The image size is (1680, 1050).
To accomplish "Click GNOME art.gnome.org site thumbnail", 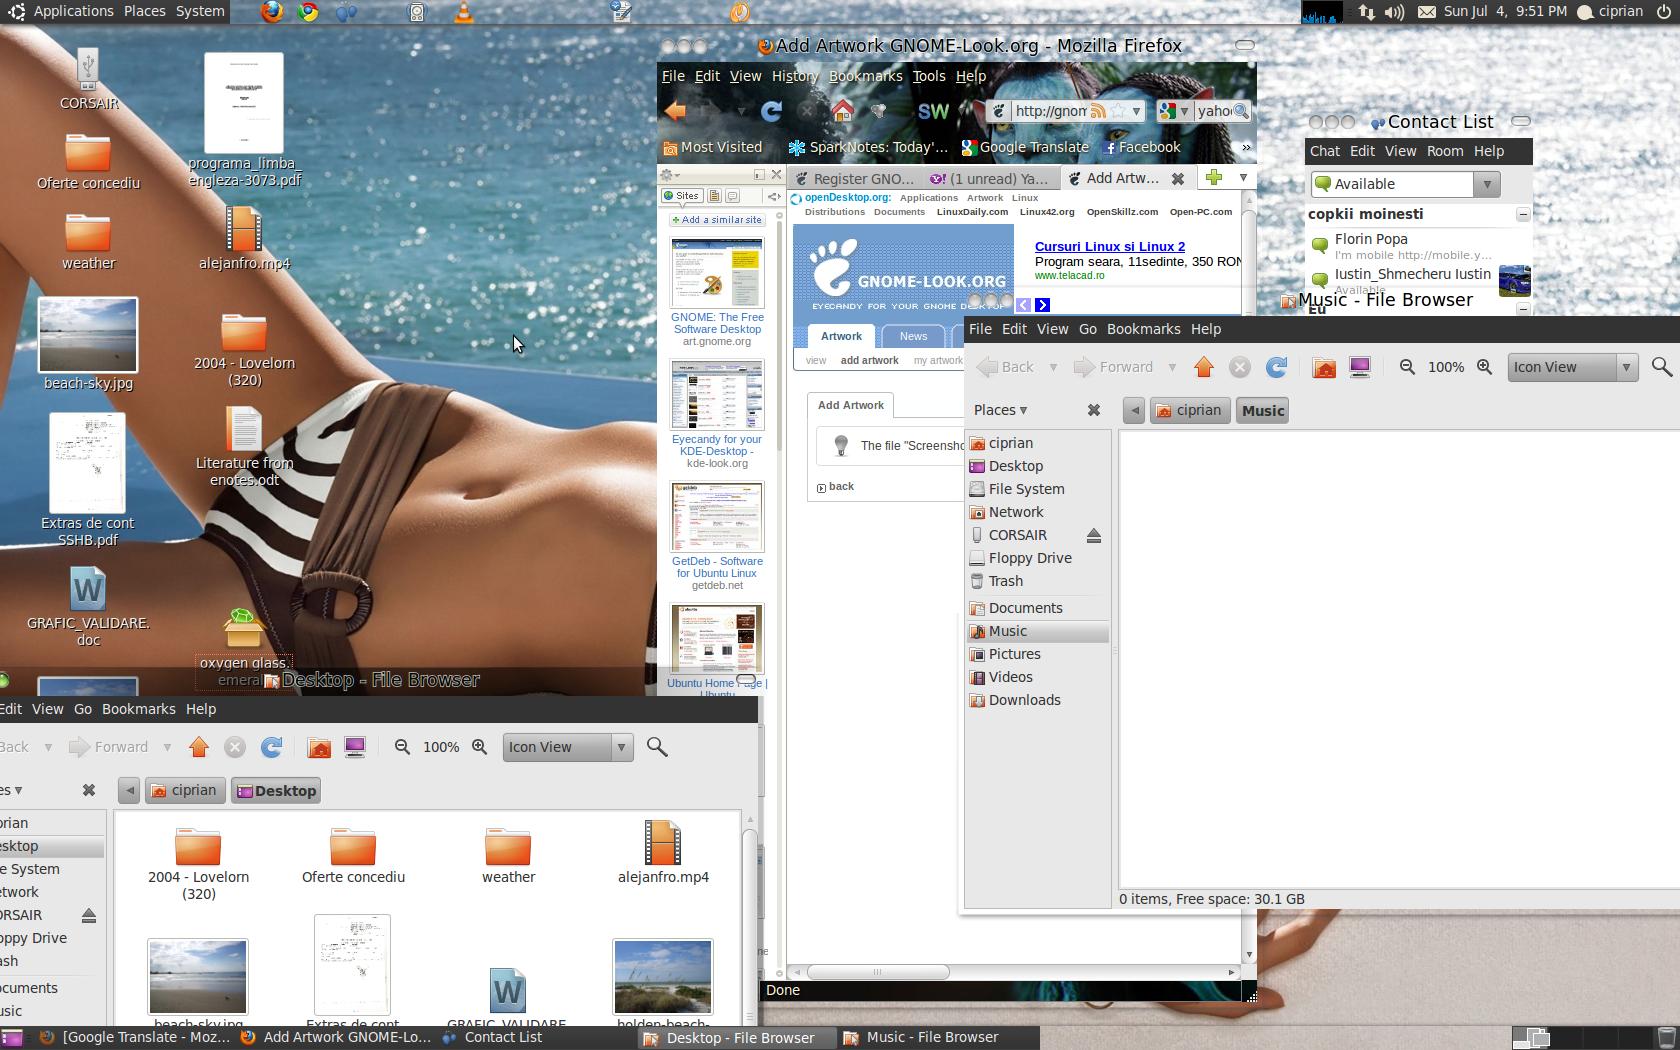I will 717,272.
